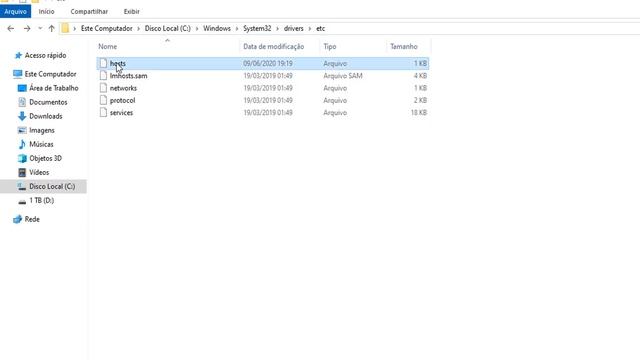Screen dimensions: 640x360
Task: Click the 1 TB (D:) drive icon
Action: (x=22, y=201)
